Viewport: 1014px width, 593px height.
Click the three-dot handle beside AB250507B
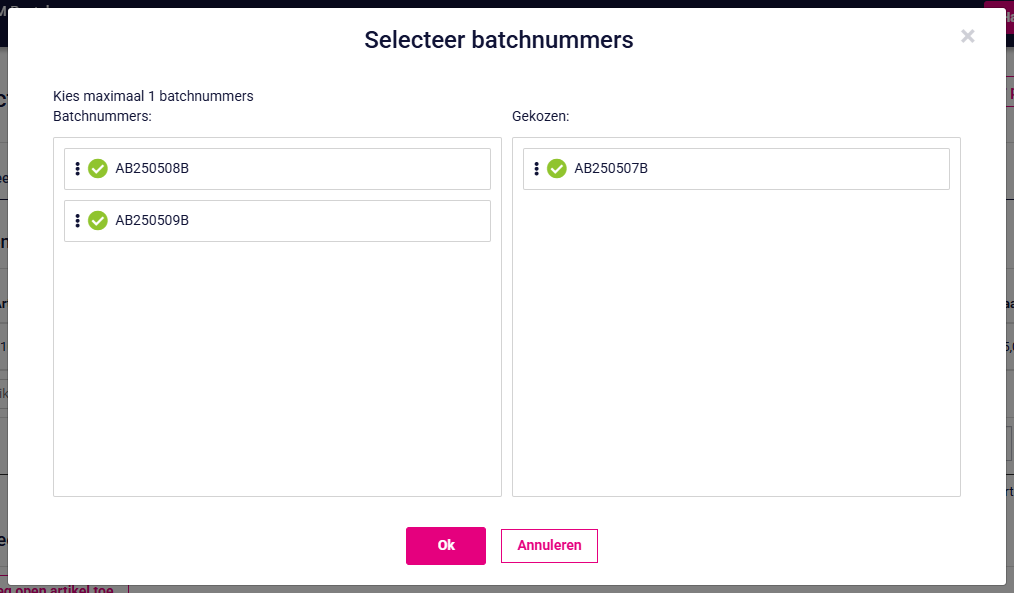tap(536, 169)
